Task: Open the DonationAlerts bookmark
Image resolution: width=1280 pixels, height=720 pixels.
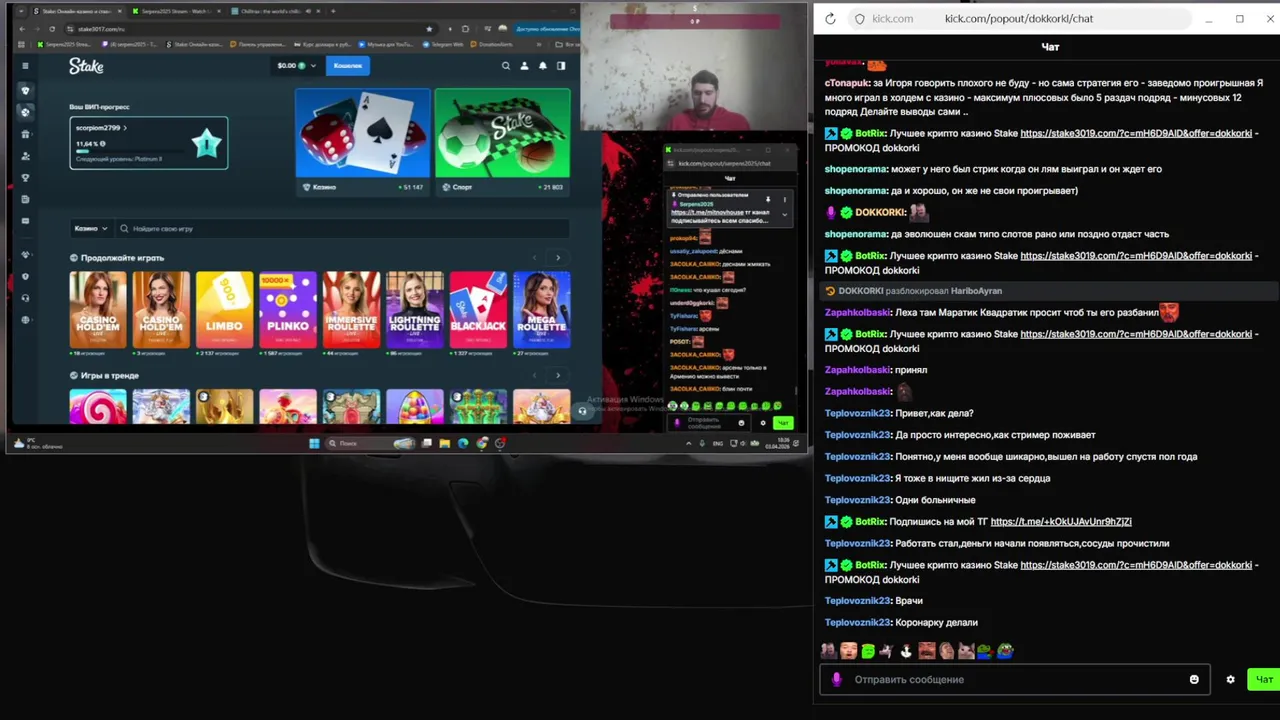Action: click(492, 45)
